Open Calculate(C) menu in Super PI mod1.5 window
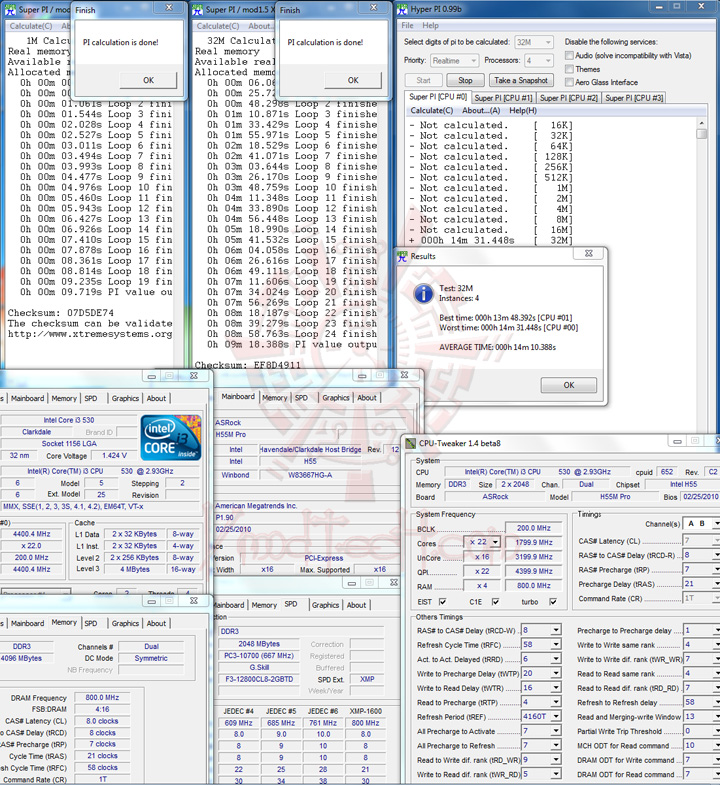Viewport: 720px width, 785px height. [217, 26]
